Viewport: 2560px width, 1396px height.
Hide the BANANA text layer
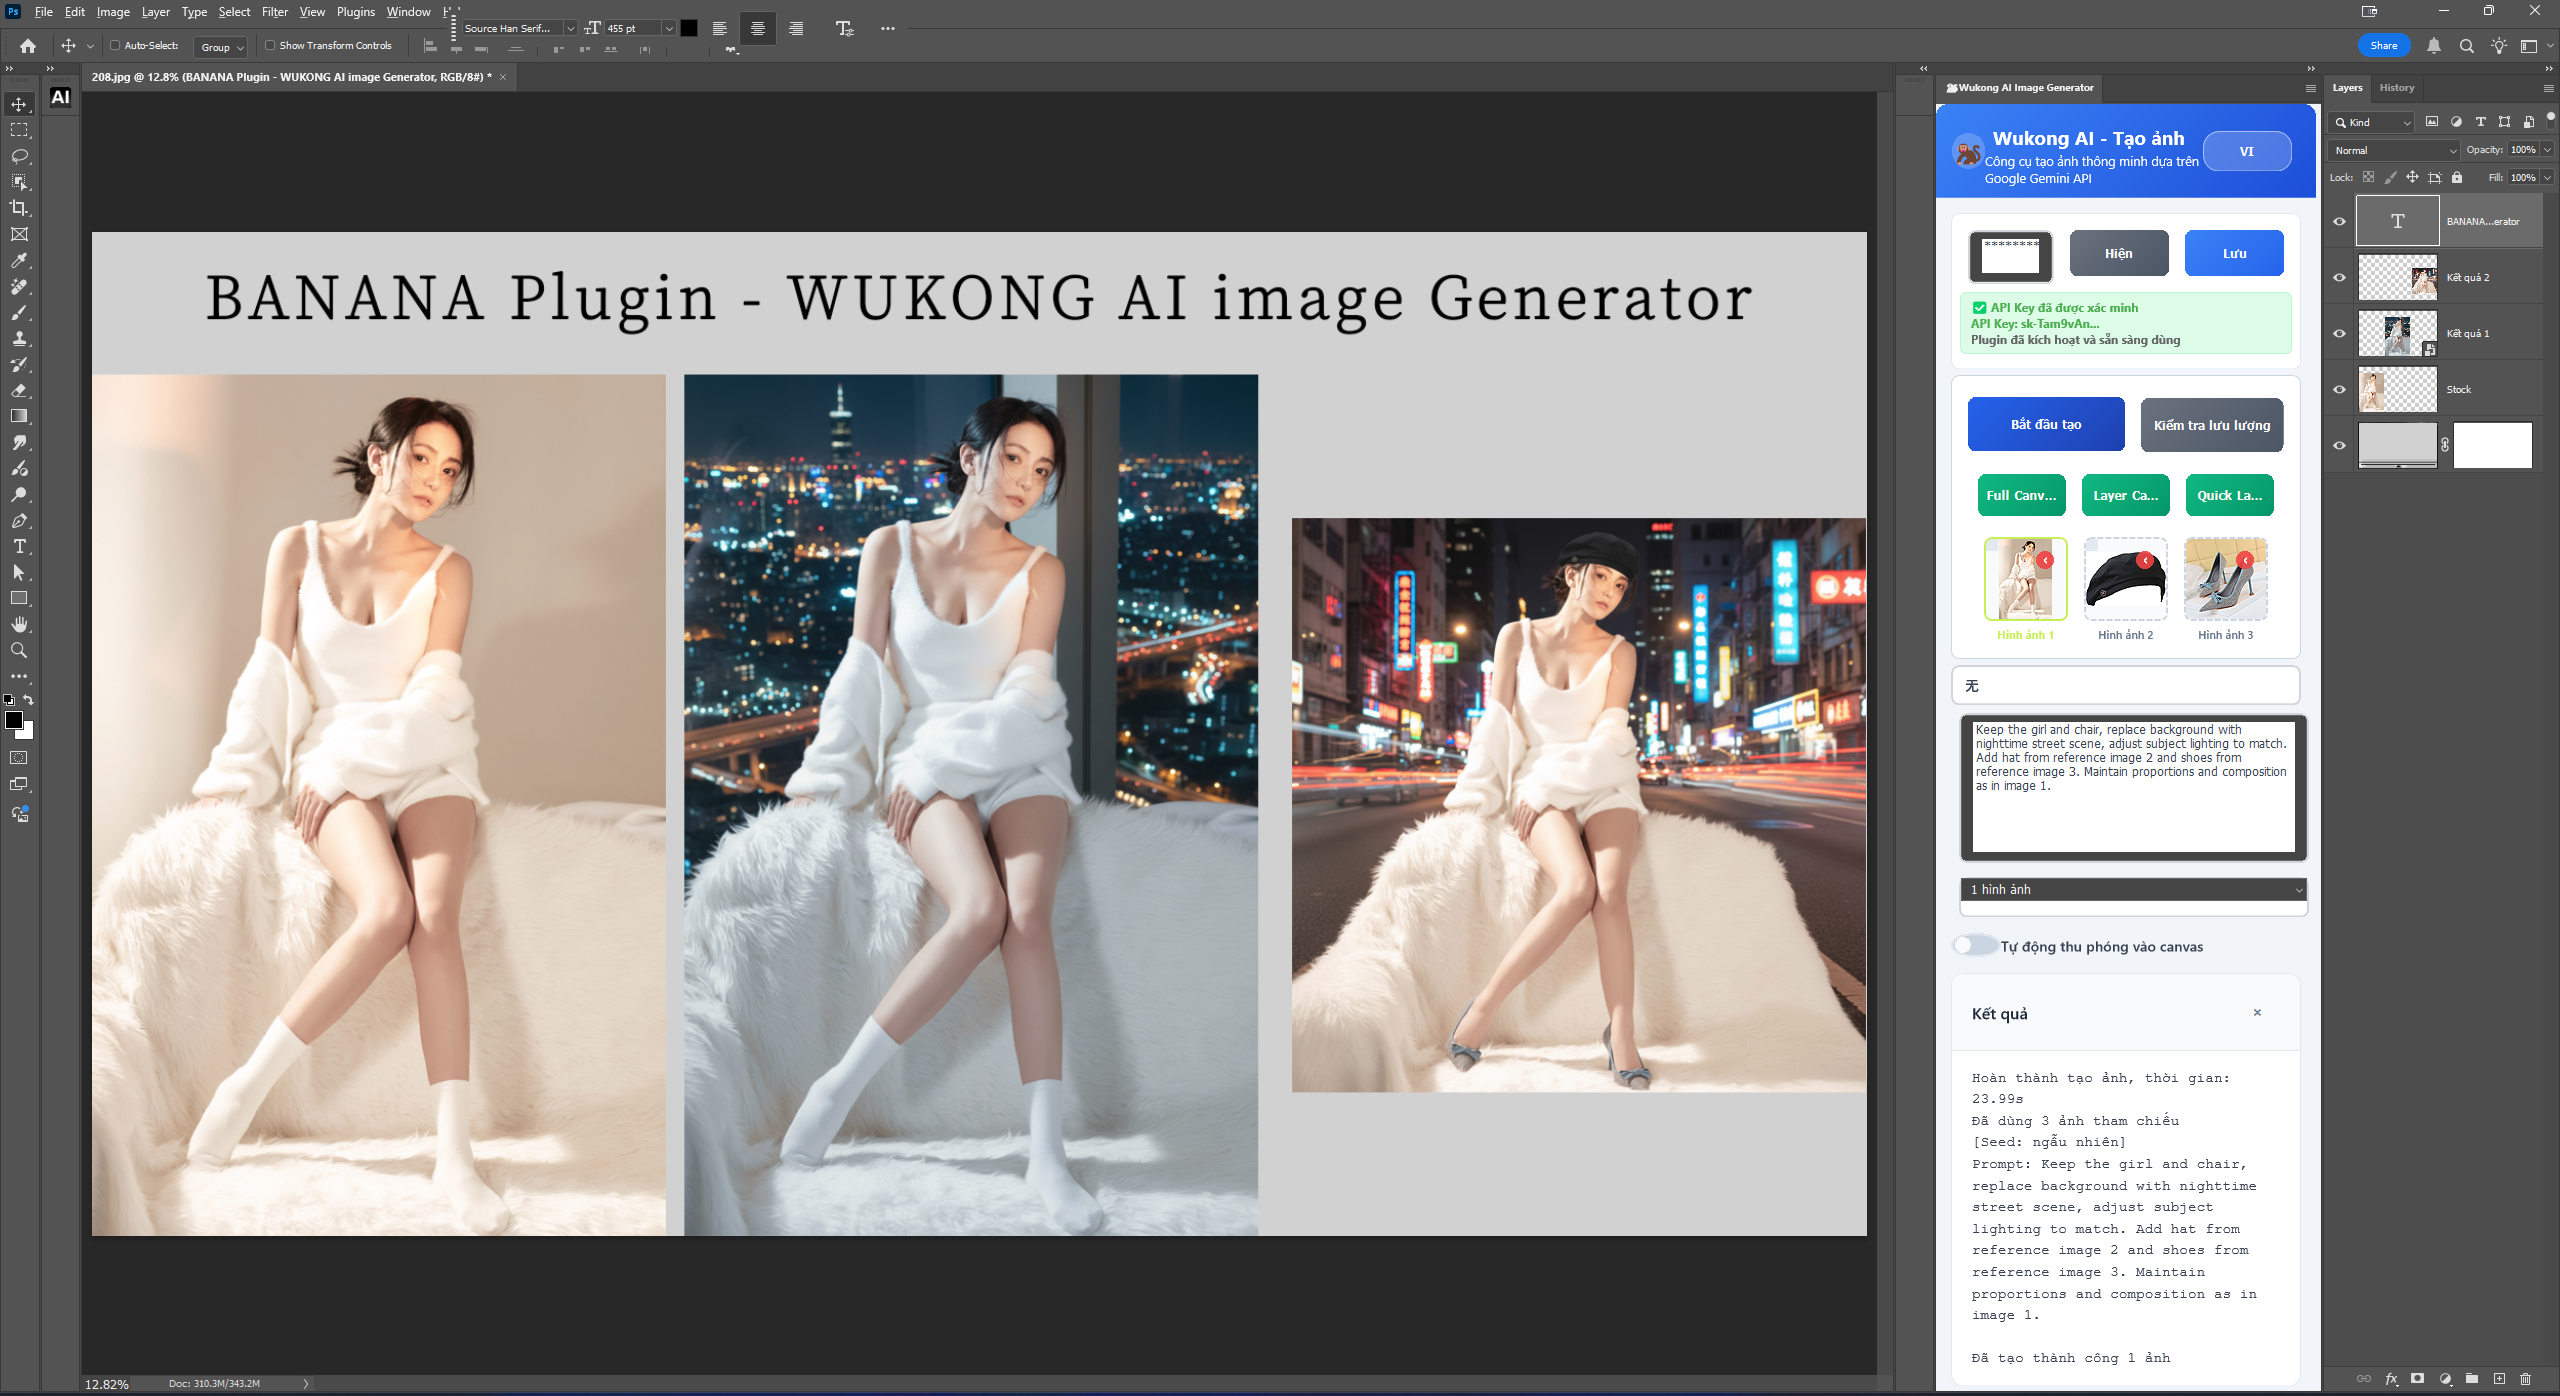tap(2339, 222)
